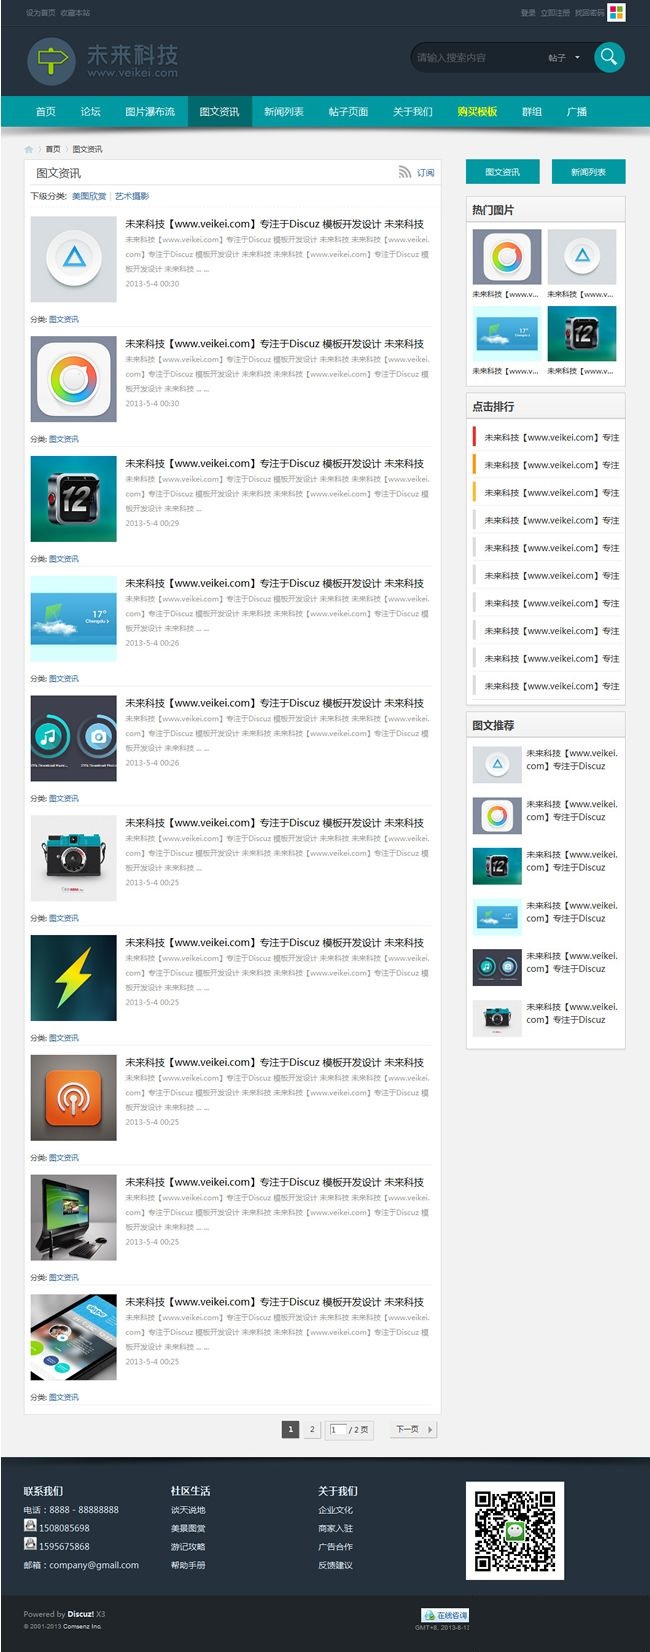Click the 找回密码 link
Viewport: 650px width, 1652px height.
589,13
